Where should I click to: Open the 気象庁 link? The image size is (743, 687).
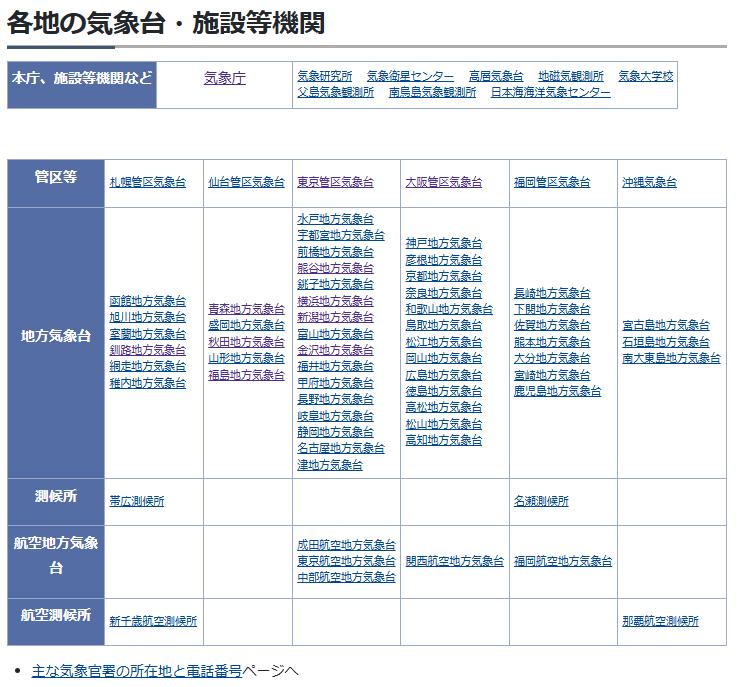pos(225,78)
